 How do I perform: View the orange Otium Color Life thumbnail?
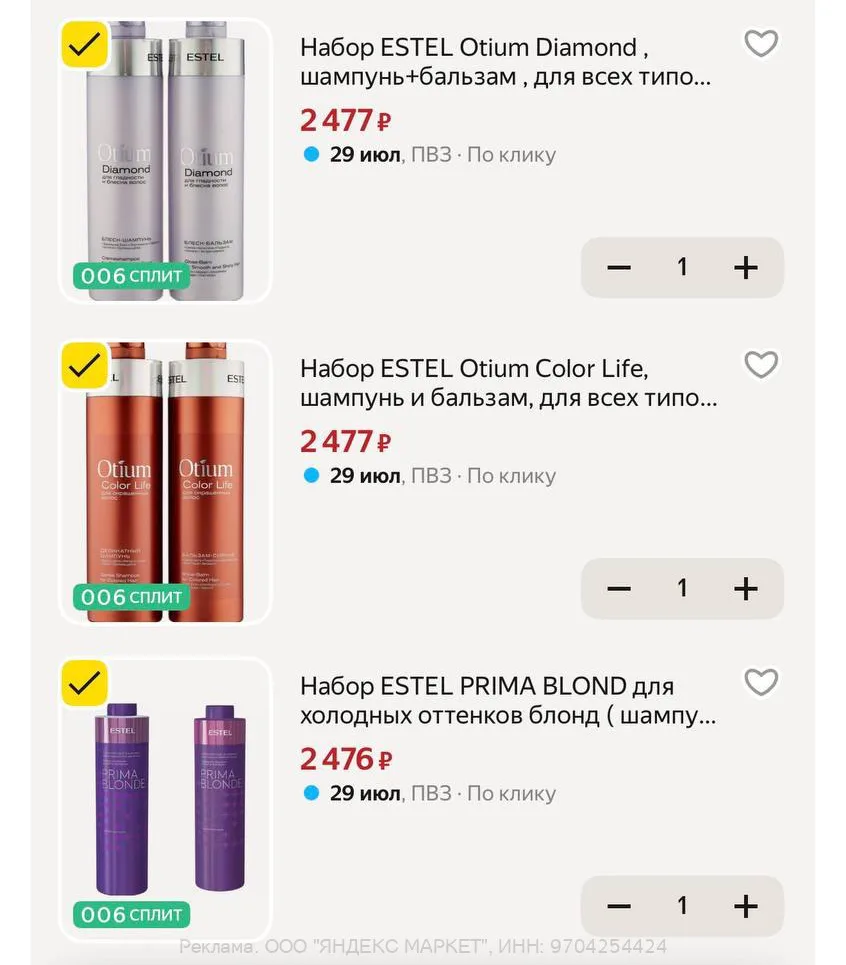(x=166, y=482)
